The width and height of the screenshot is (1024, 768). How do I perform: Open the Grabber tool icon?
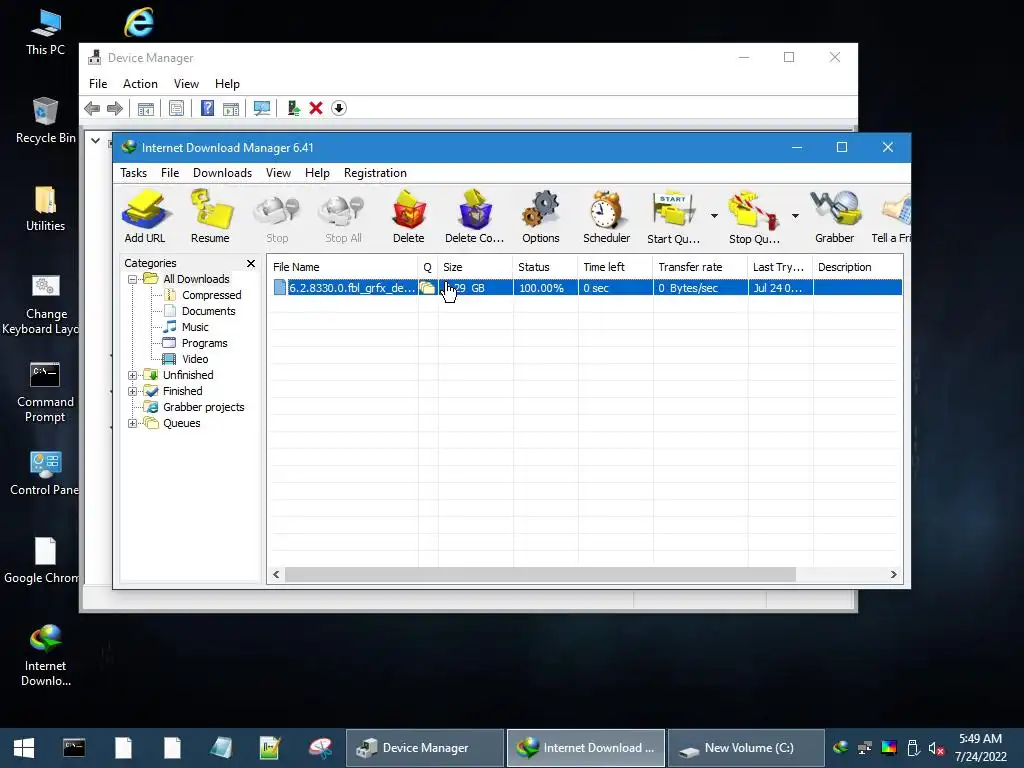tap(835, 217)
